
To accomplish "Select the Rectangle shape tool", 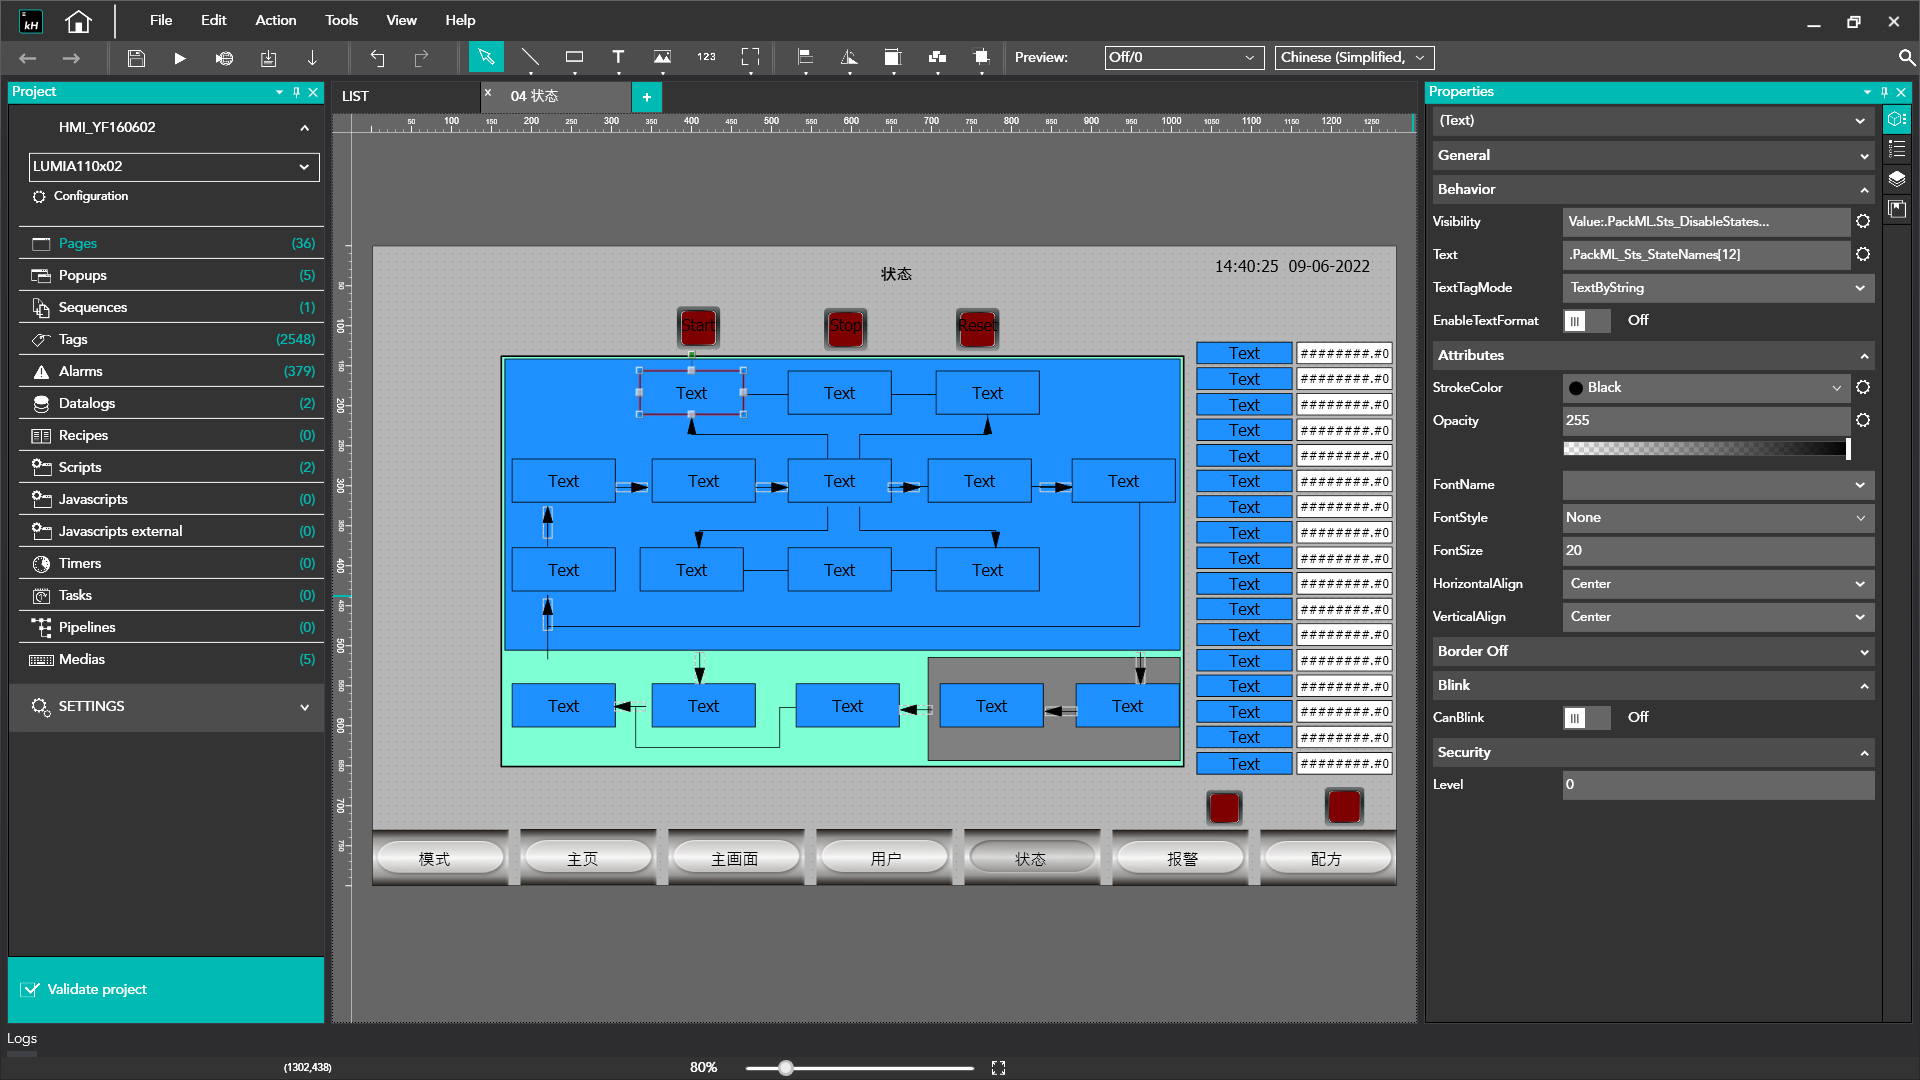I will click(574, 58).
